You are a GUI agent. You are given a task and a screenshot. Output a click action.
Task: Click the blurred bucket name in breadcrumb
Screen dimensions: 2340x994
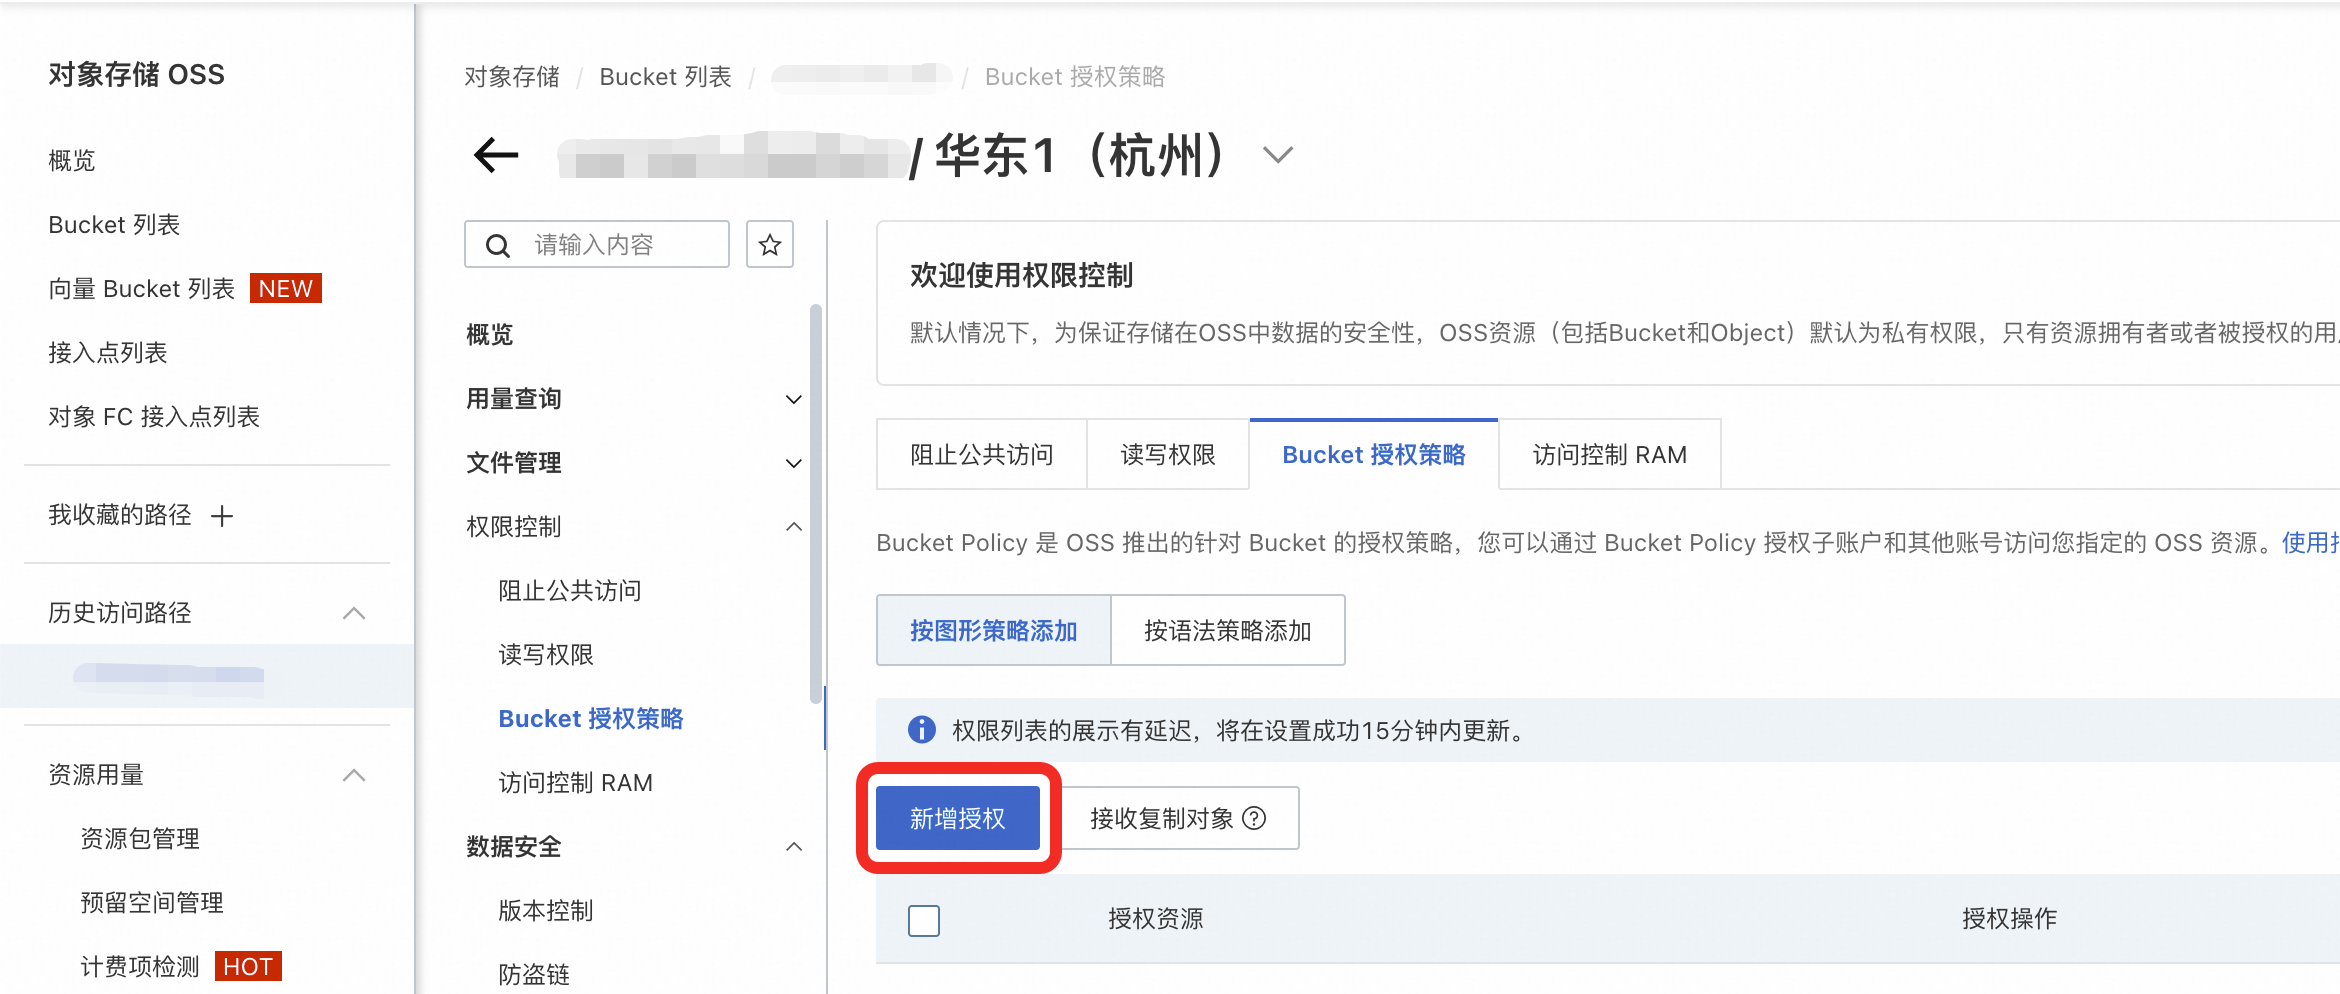862,77
